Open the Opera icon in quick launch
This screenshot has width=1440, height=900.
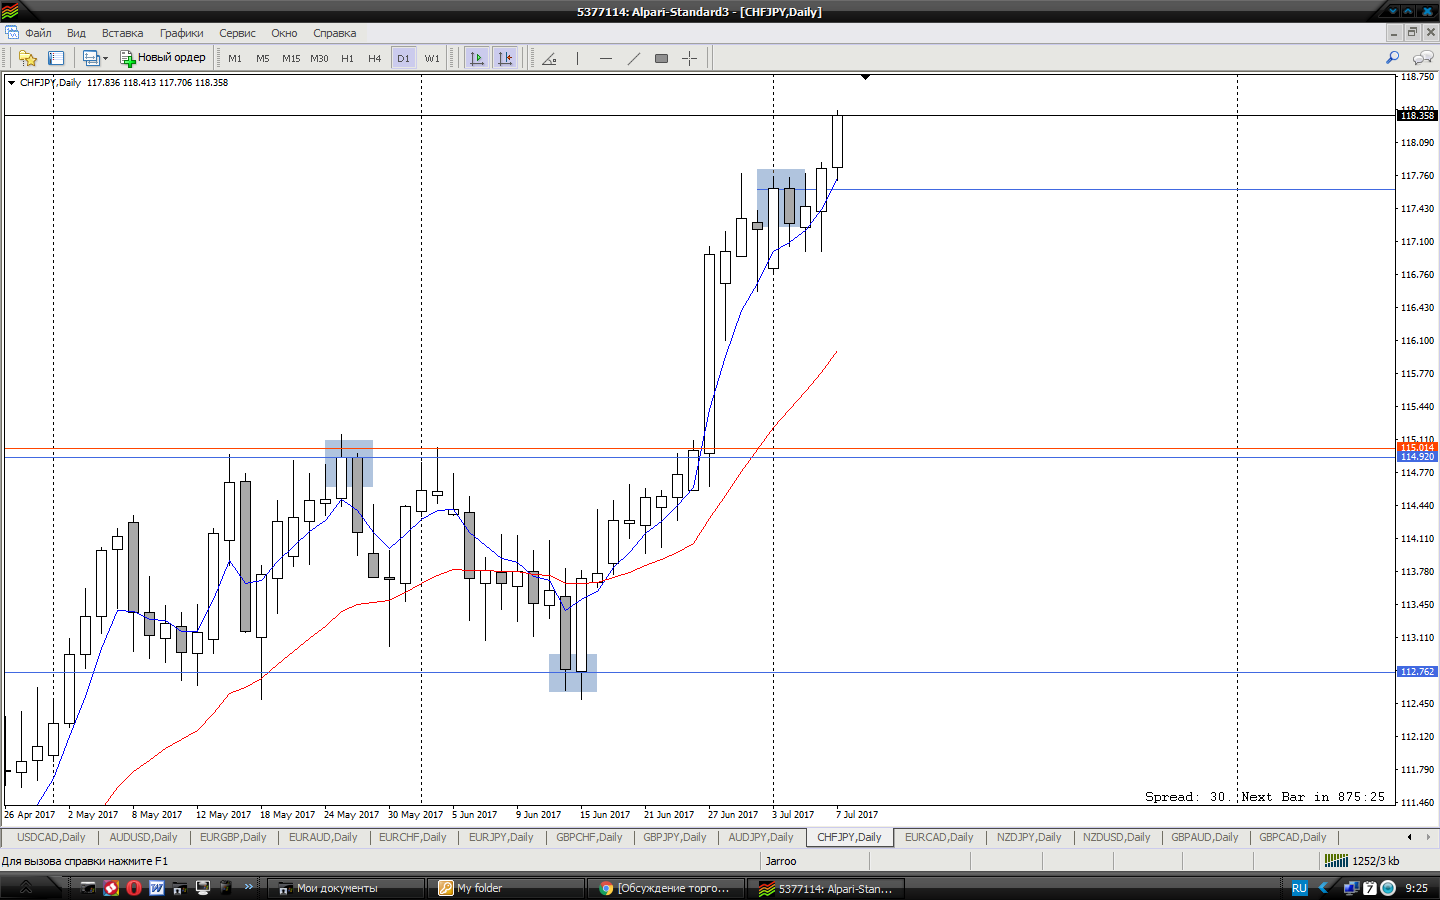tap(134, 888)
